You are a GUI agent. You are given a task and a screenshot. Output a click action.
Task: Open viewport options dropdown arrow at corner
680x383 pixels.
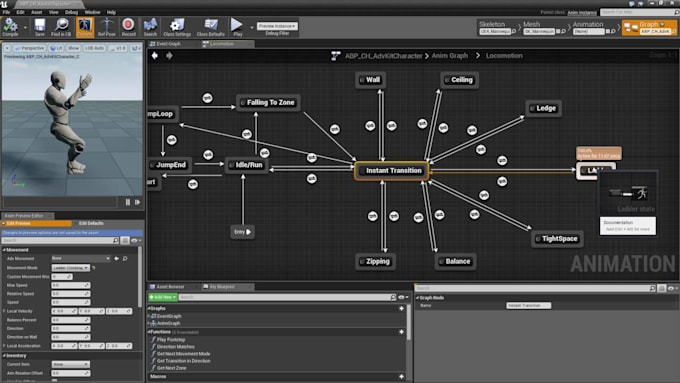[7, 48]
